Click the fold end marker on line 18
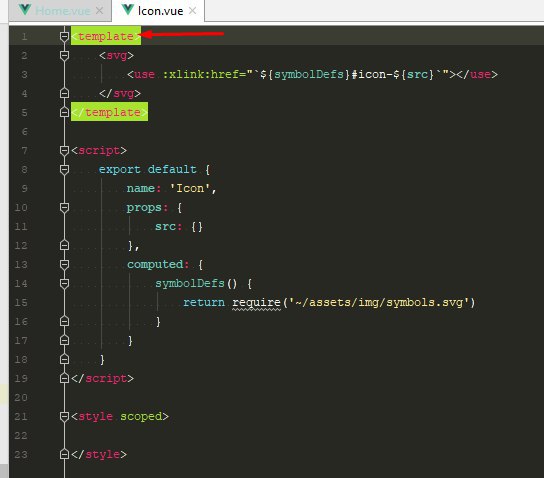The image size is (544, 478). point(64,359)
